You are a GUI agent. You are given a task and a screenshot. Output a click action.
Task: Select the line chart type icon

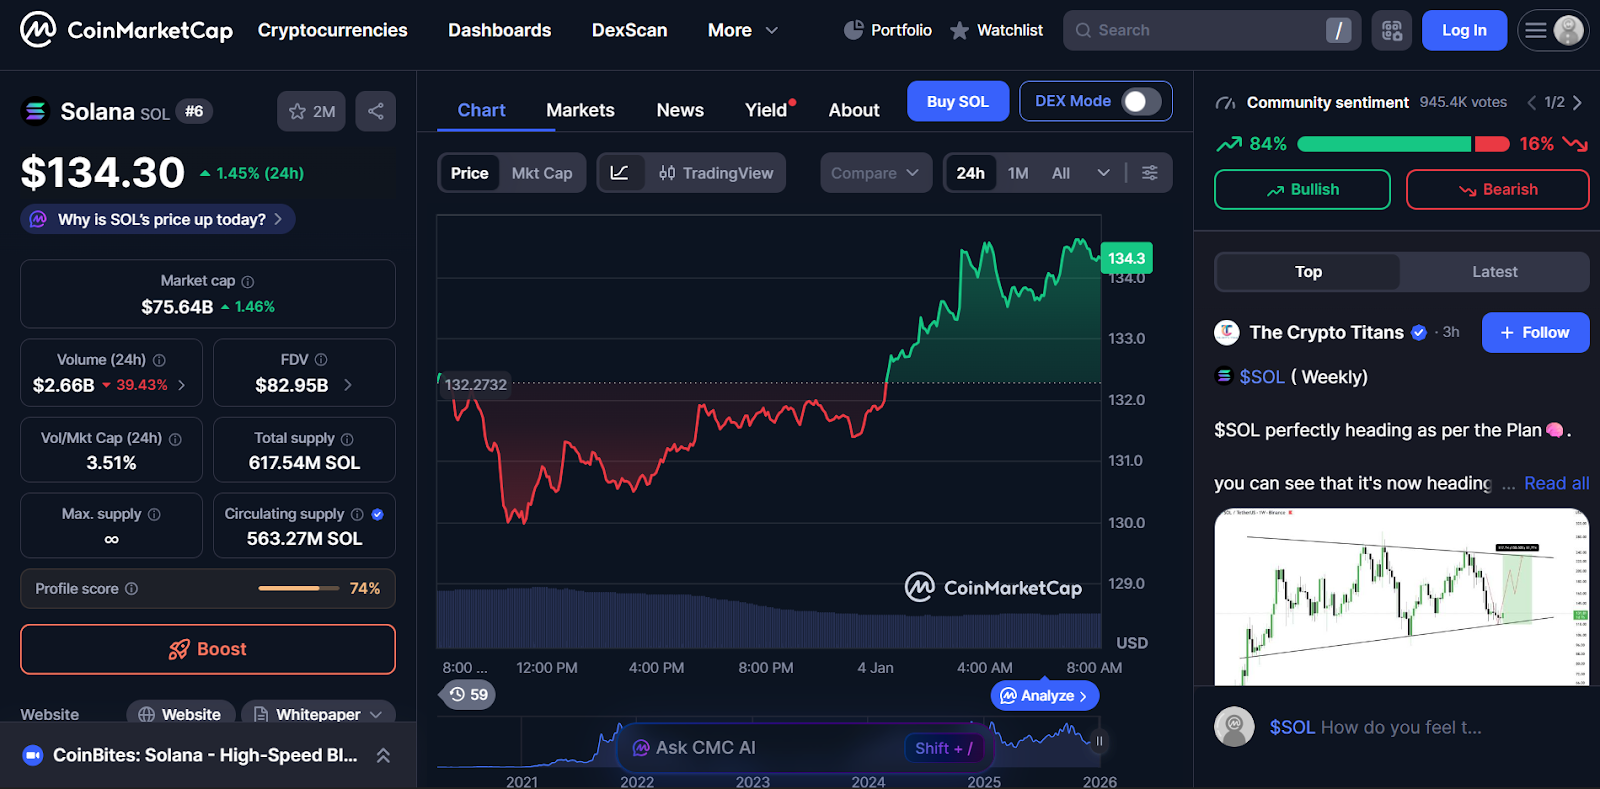[620, 173]
